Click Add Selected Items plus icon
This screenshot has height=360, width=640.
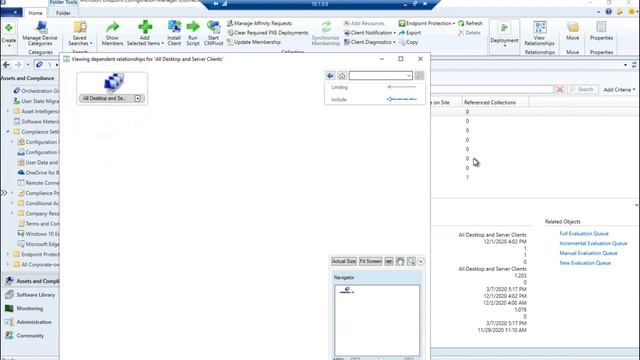[145, 27]
